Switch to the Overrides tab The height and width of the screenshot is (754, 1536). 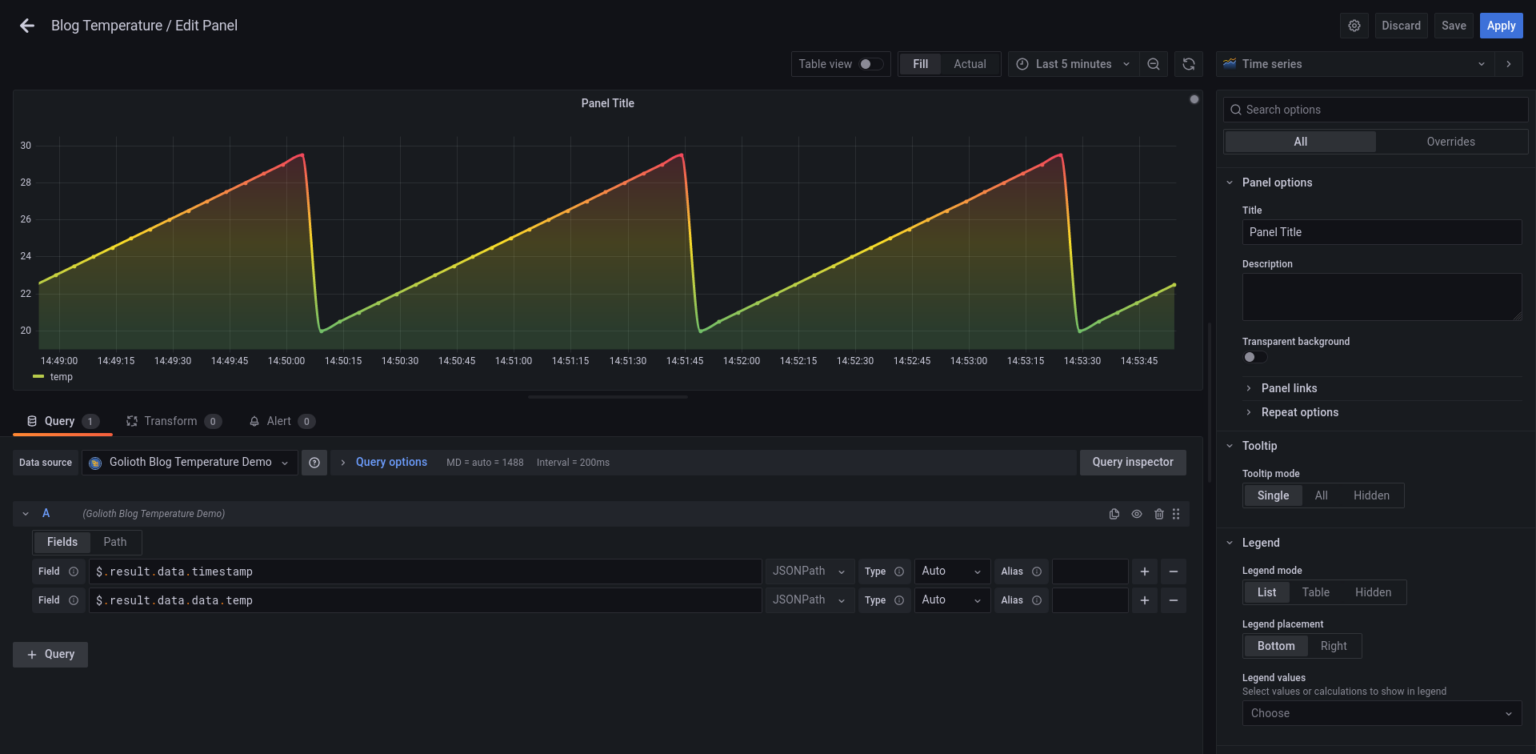(1450, 141)
